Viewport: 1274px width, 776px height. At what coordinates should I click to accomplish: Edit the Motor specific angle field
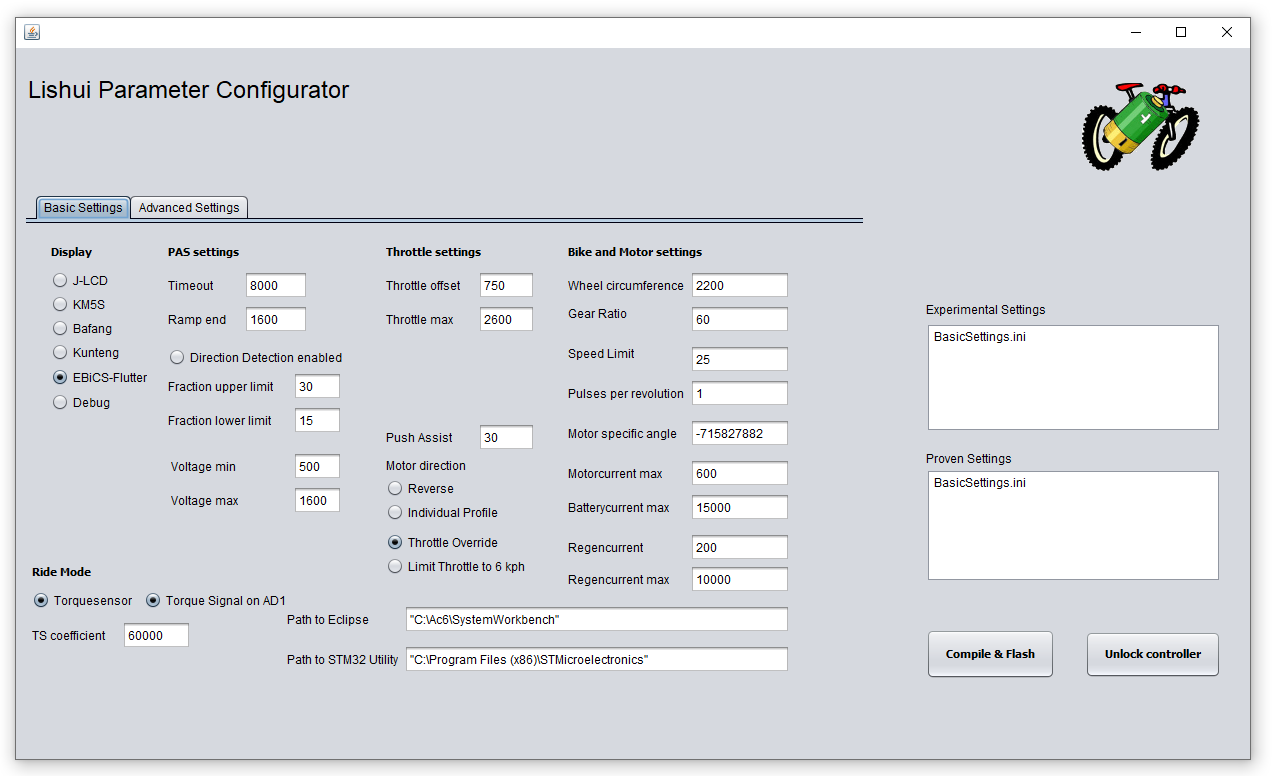coord(740,433)
